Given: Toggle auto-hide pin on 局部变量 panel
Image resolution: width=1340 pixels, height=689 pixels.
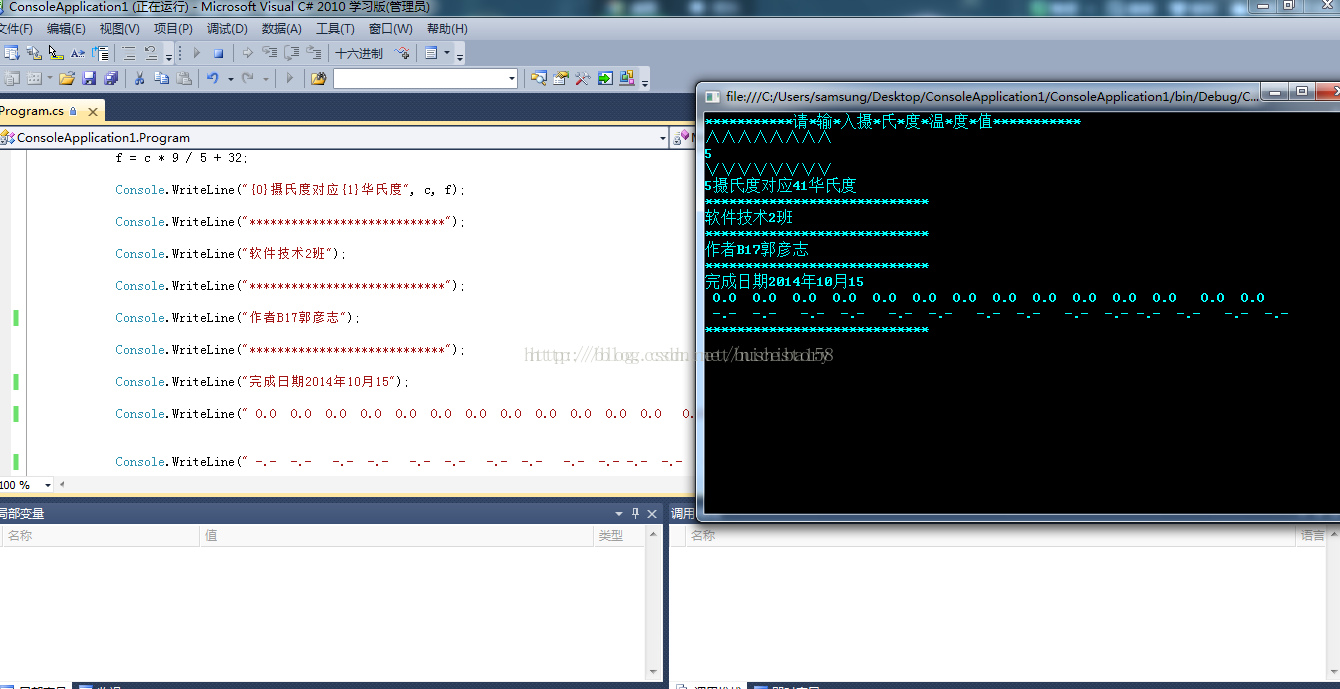Looking at the screenshot, I should coord(635,514).
